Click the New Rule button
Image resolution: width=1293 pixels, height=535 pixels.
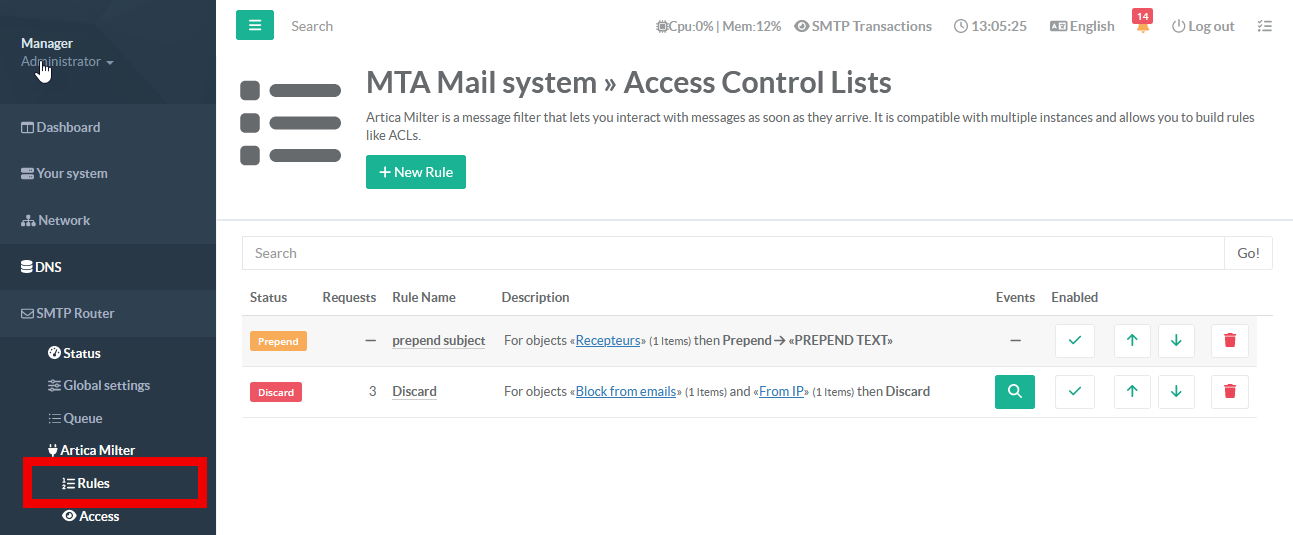416,172
